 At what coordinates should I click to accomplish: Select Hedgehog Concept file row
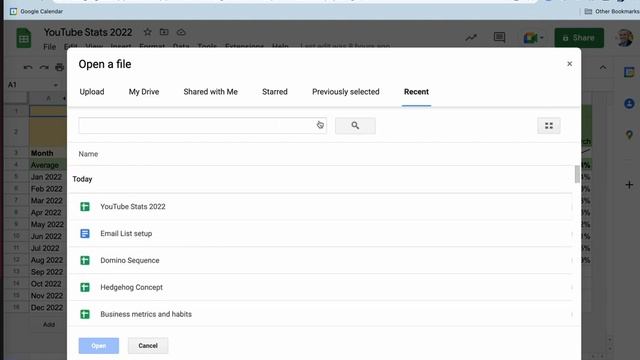pyautogui.click(x=321, y=287)
